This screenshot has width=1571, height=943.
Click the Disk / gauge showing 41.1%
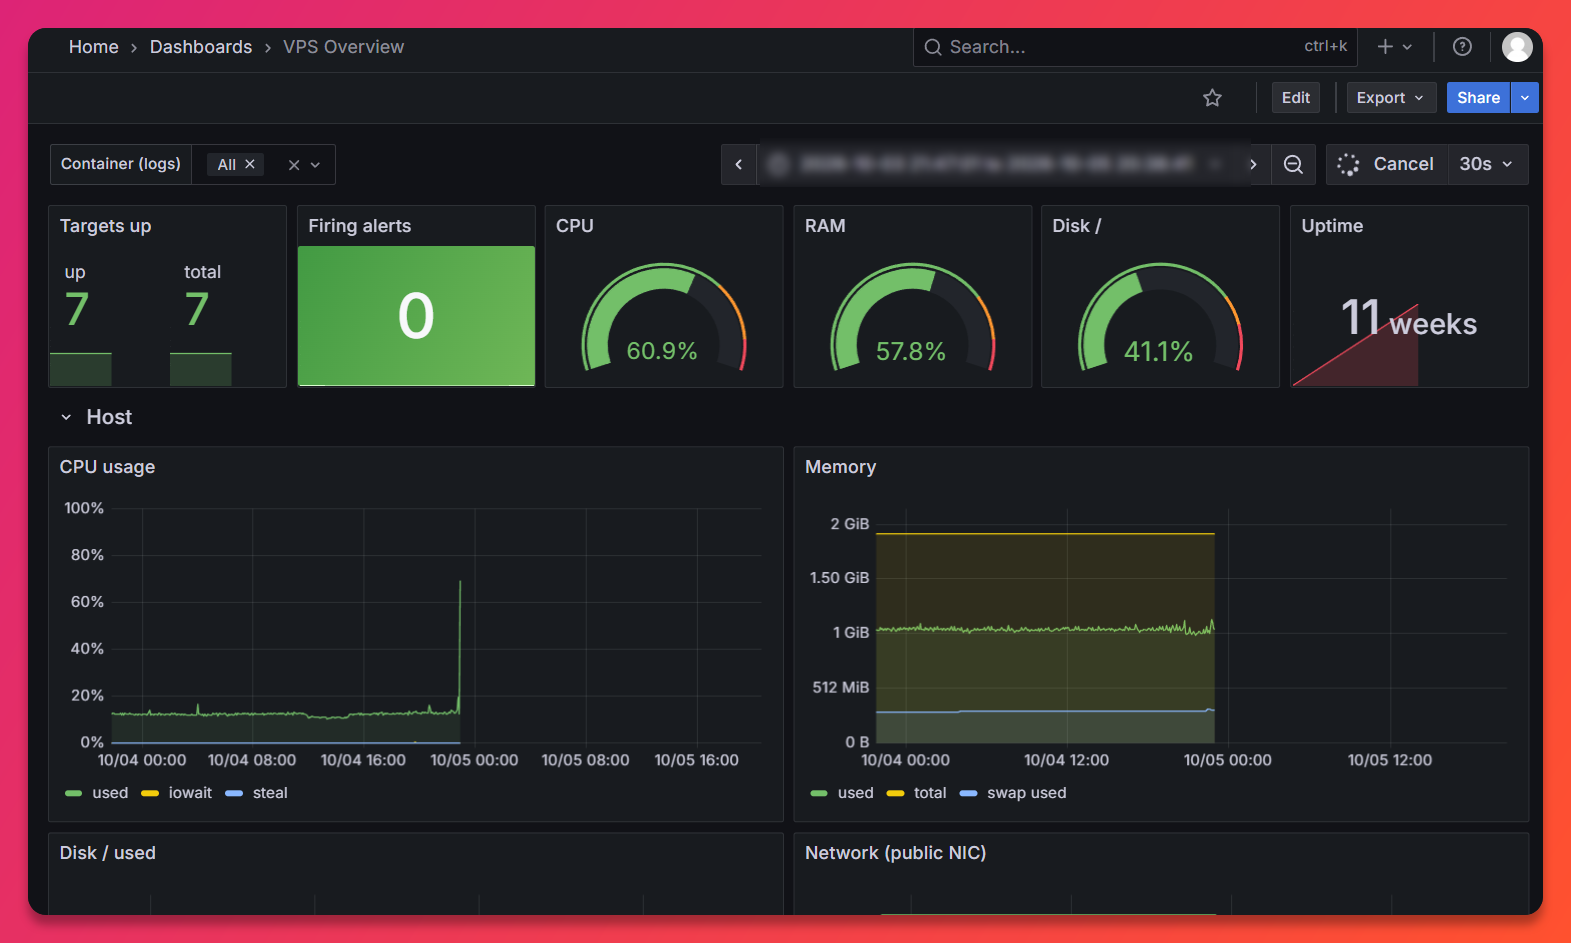coord(1160,317)
